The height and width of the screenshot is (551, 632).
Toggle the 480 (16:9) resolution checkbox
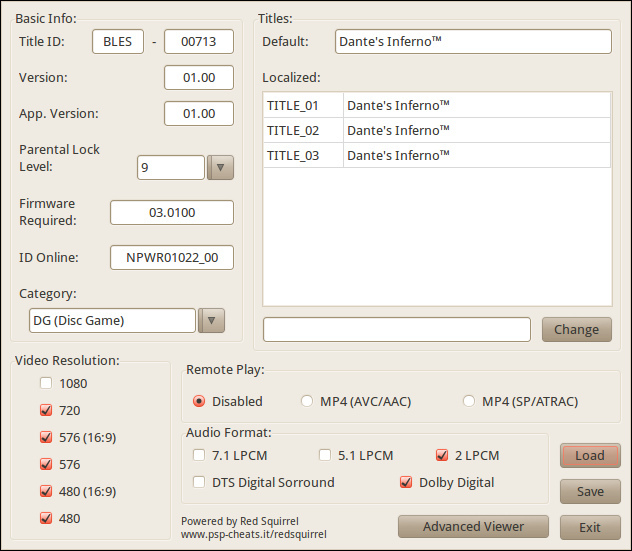46,491
